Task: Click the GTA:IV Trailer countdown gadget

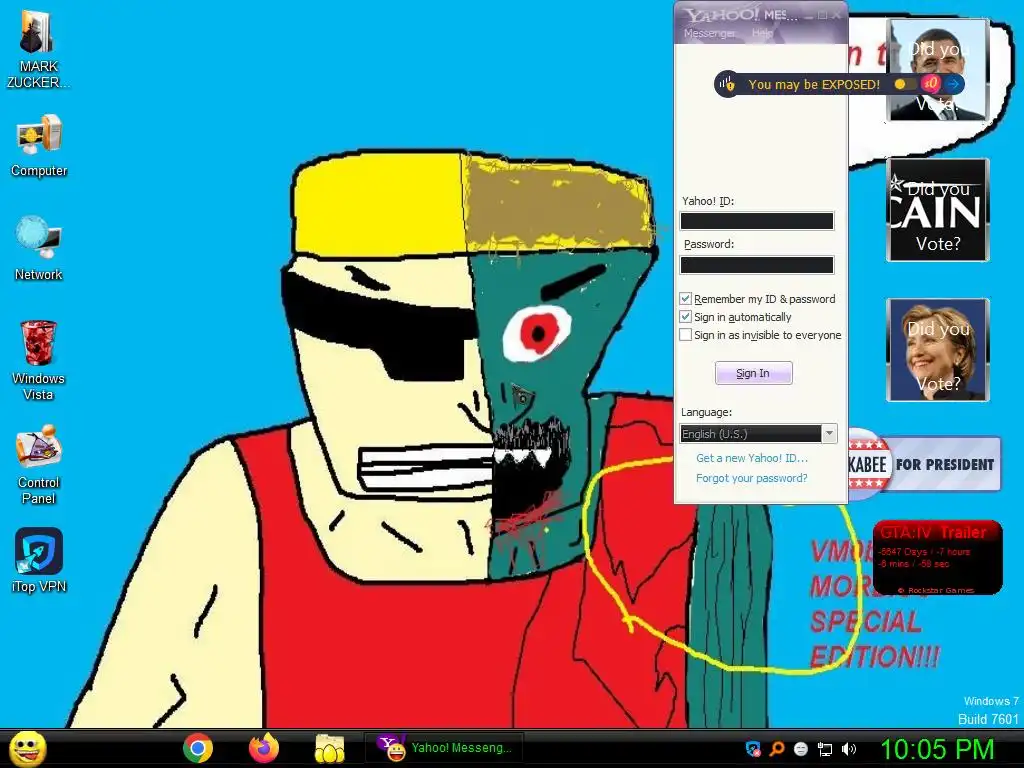Action: click(937, 557)
